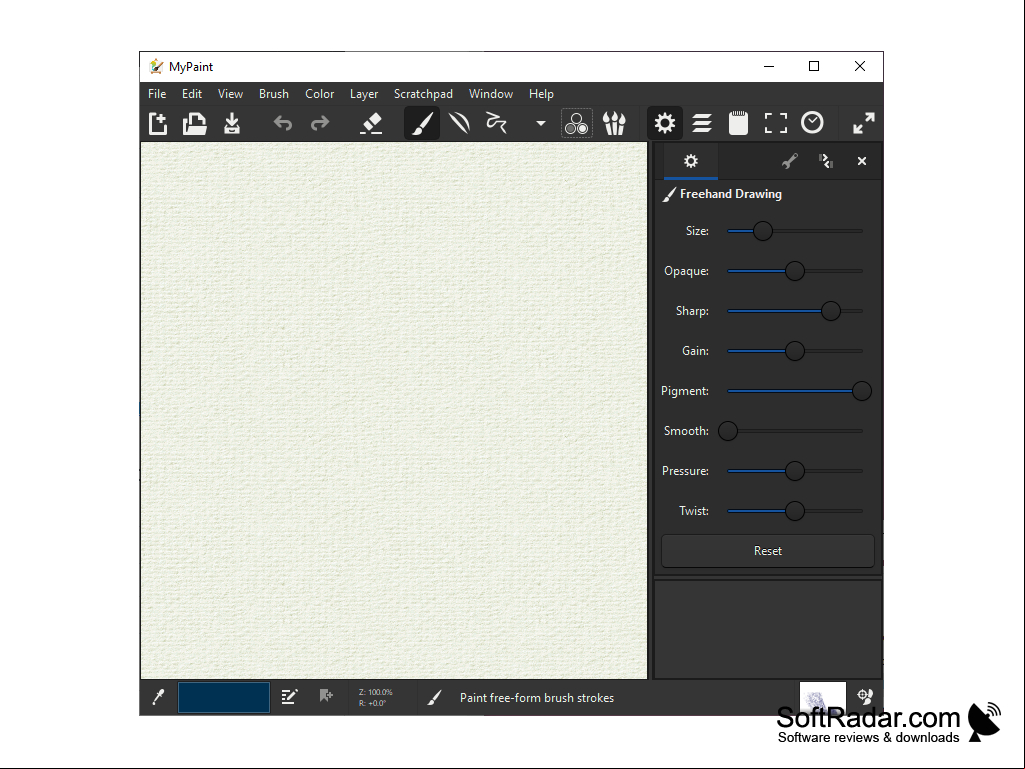Click the textured canvas area
The height and width of the screenshot is (769, 1025).
(394, 411)
